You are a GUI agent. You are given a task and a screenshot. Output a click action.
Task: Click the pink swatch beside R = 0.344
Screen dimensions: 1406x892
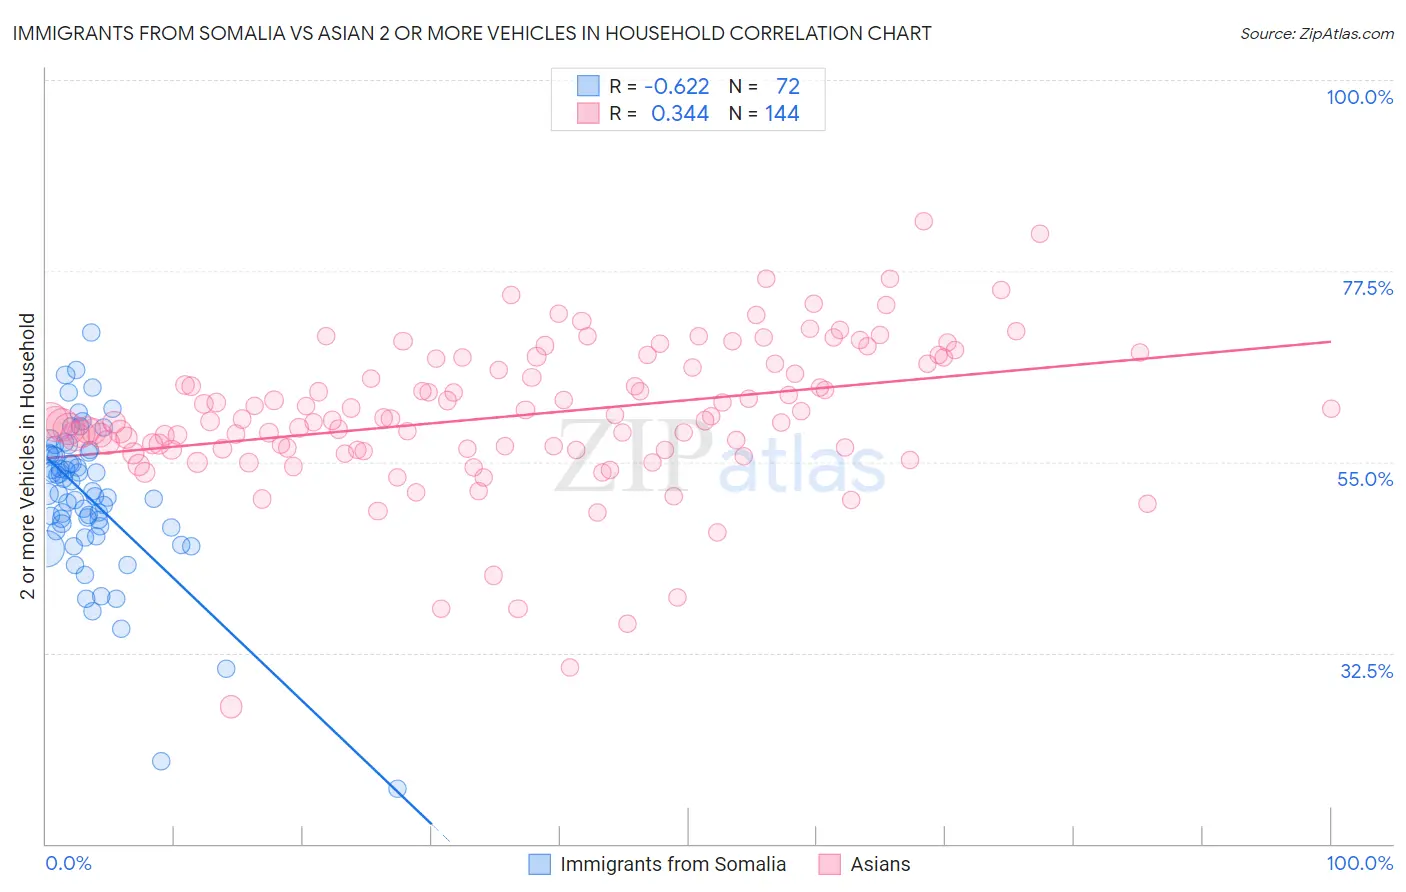pos(588,113)
